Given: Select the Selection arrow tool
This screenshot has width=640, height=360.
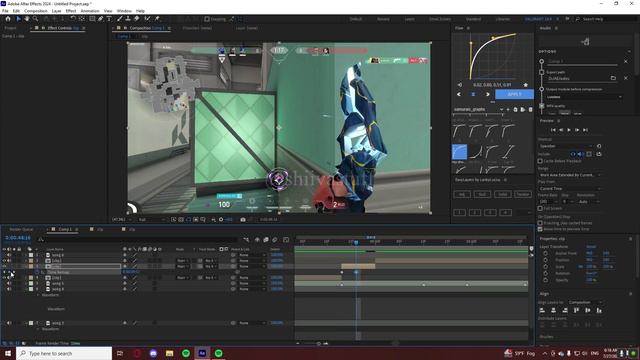Looking at the screenshot, I should (18, 19).
